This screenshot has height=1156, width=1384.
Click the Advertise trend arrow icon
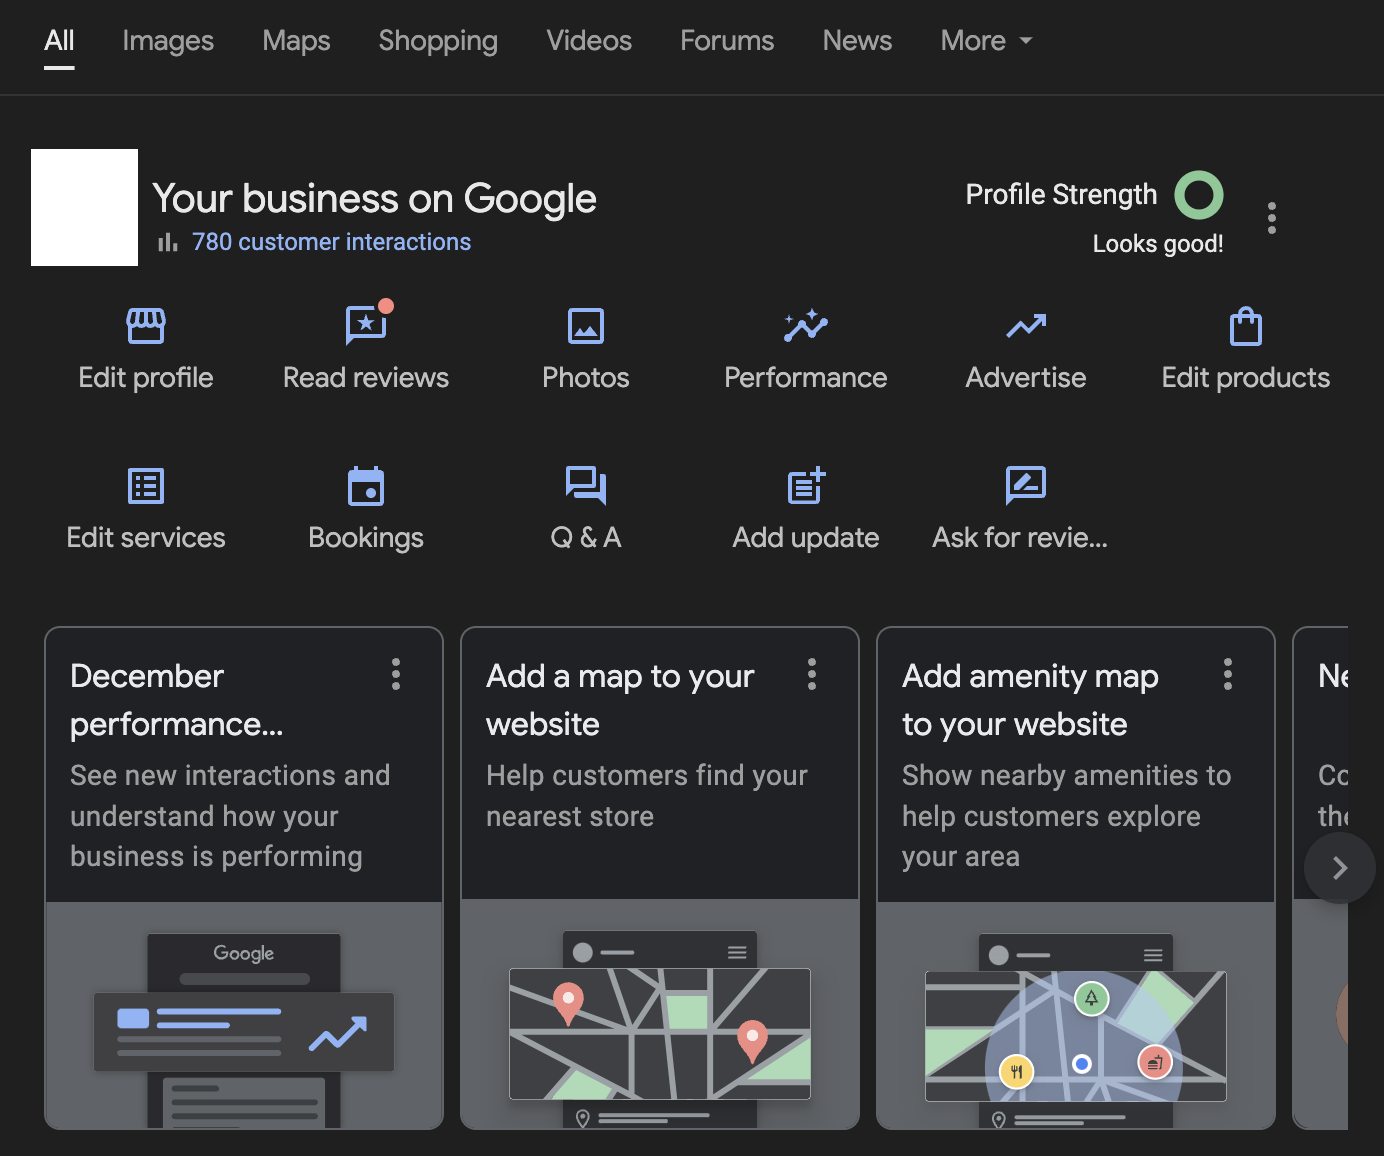[1026, 326]
